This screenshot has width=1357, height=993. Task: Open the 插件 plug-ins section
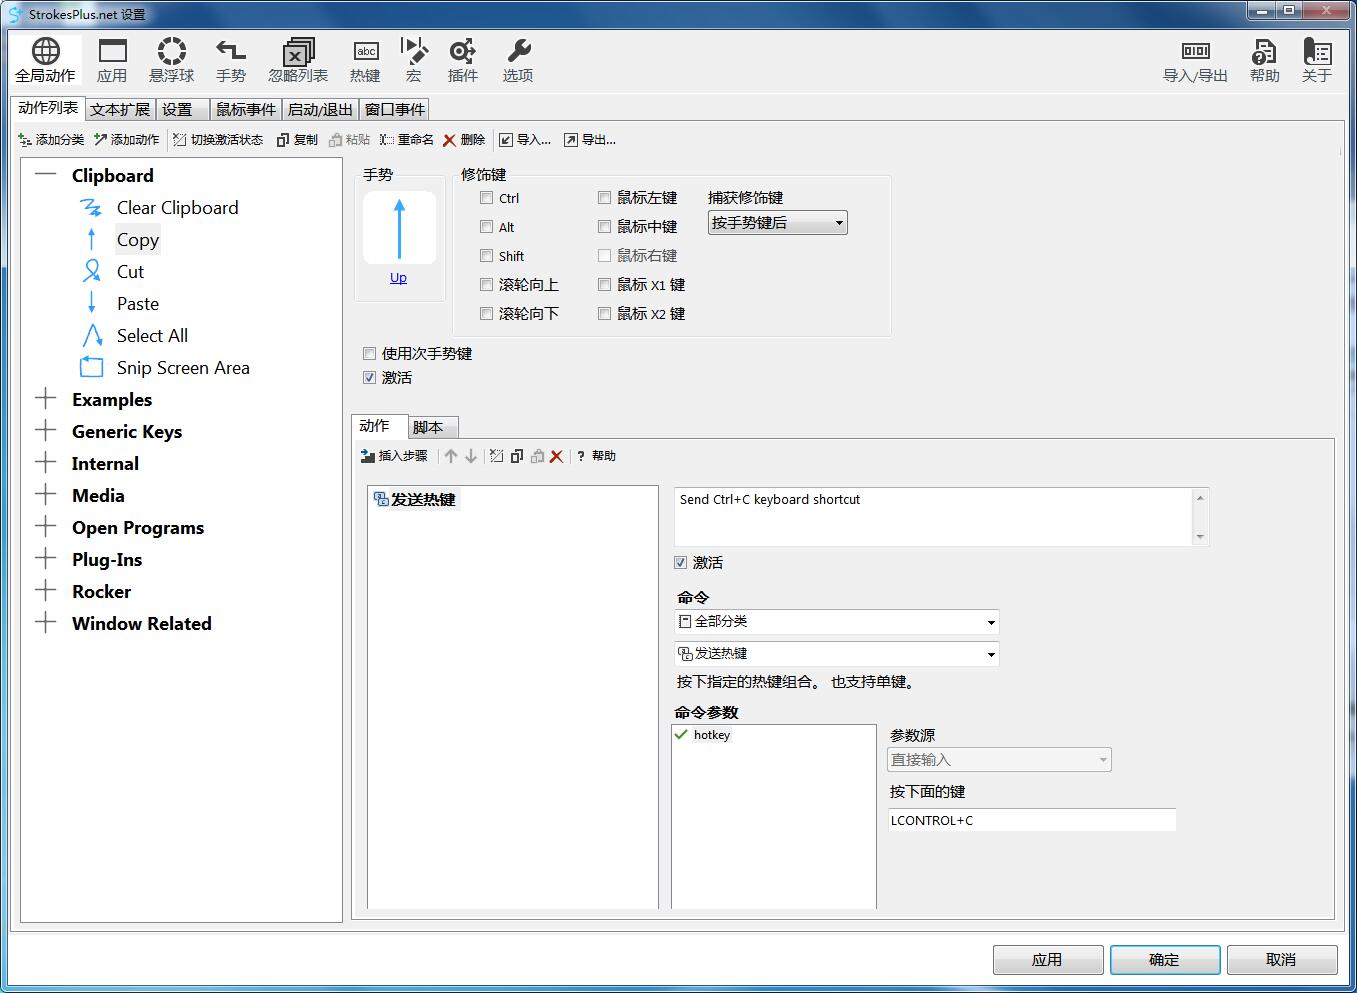pos(462,60)
